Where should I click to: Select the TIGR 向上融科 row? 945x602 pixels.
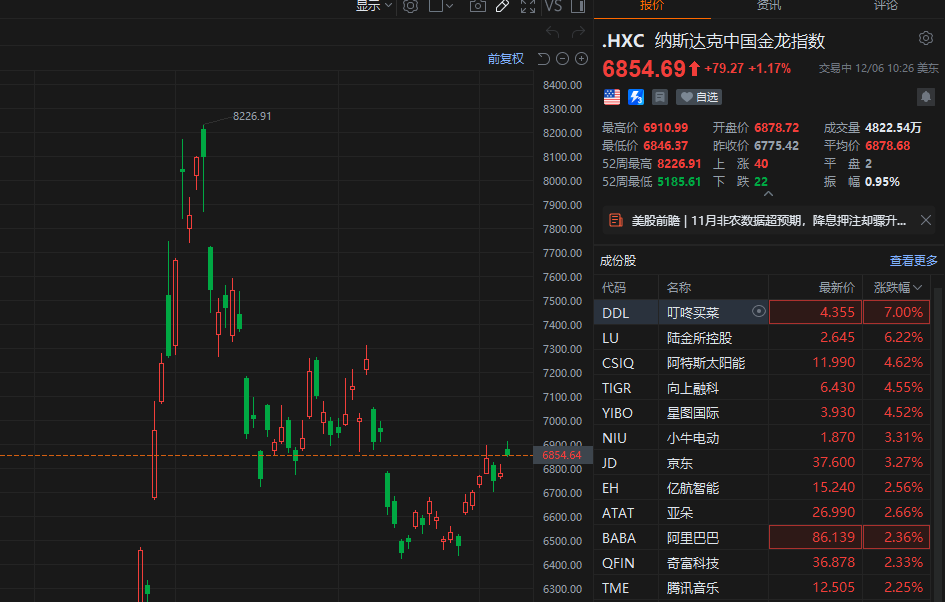[762, 387]
